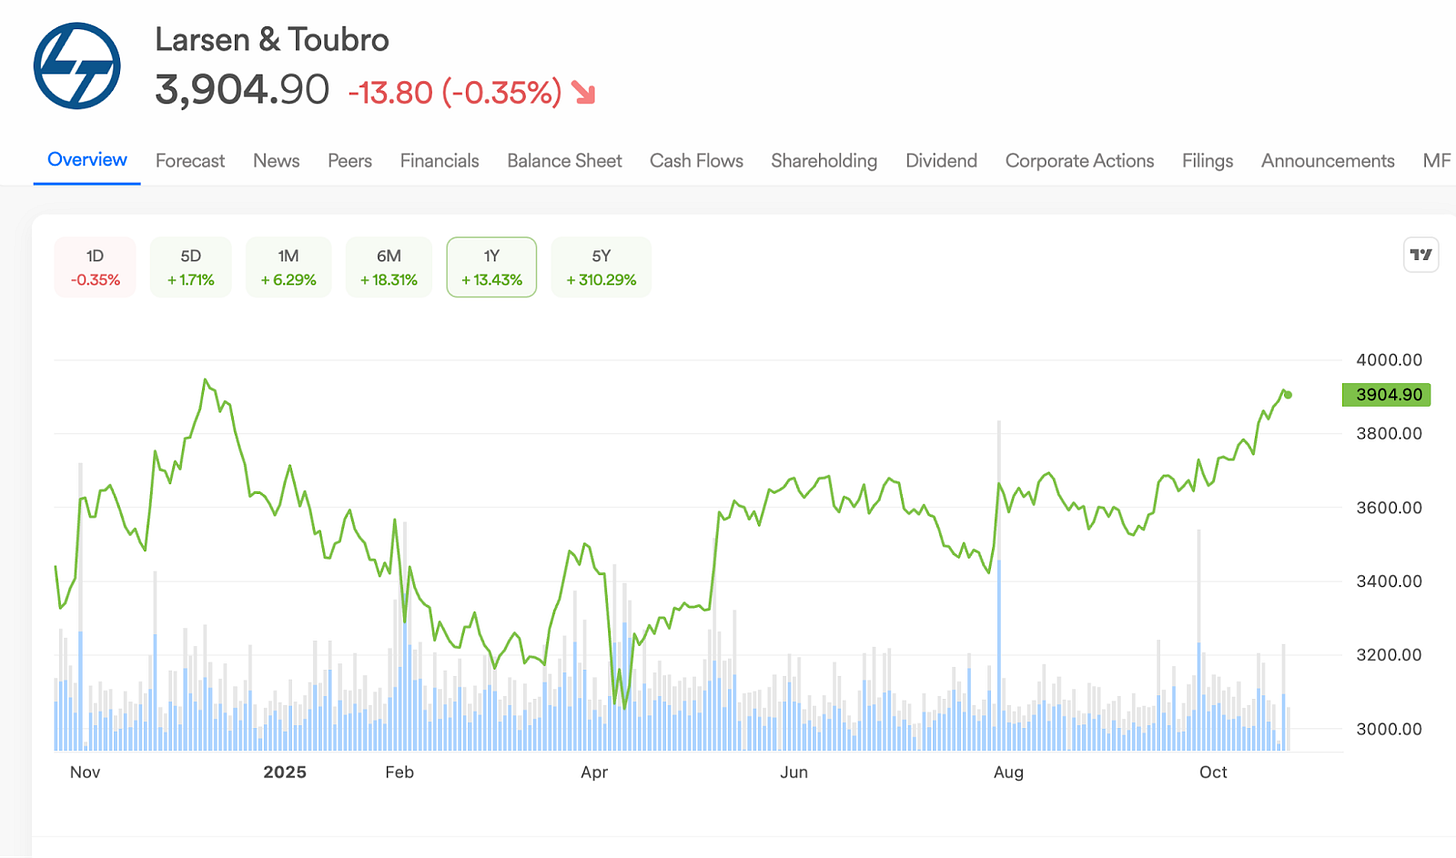Click the 3400.00 axis label
Image resolution: width=1456 pixels, height=858 pixels.
click(1389, 581)
